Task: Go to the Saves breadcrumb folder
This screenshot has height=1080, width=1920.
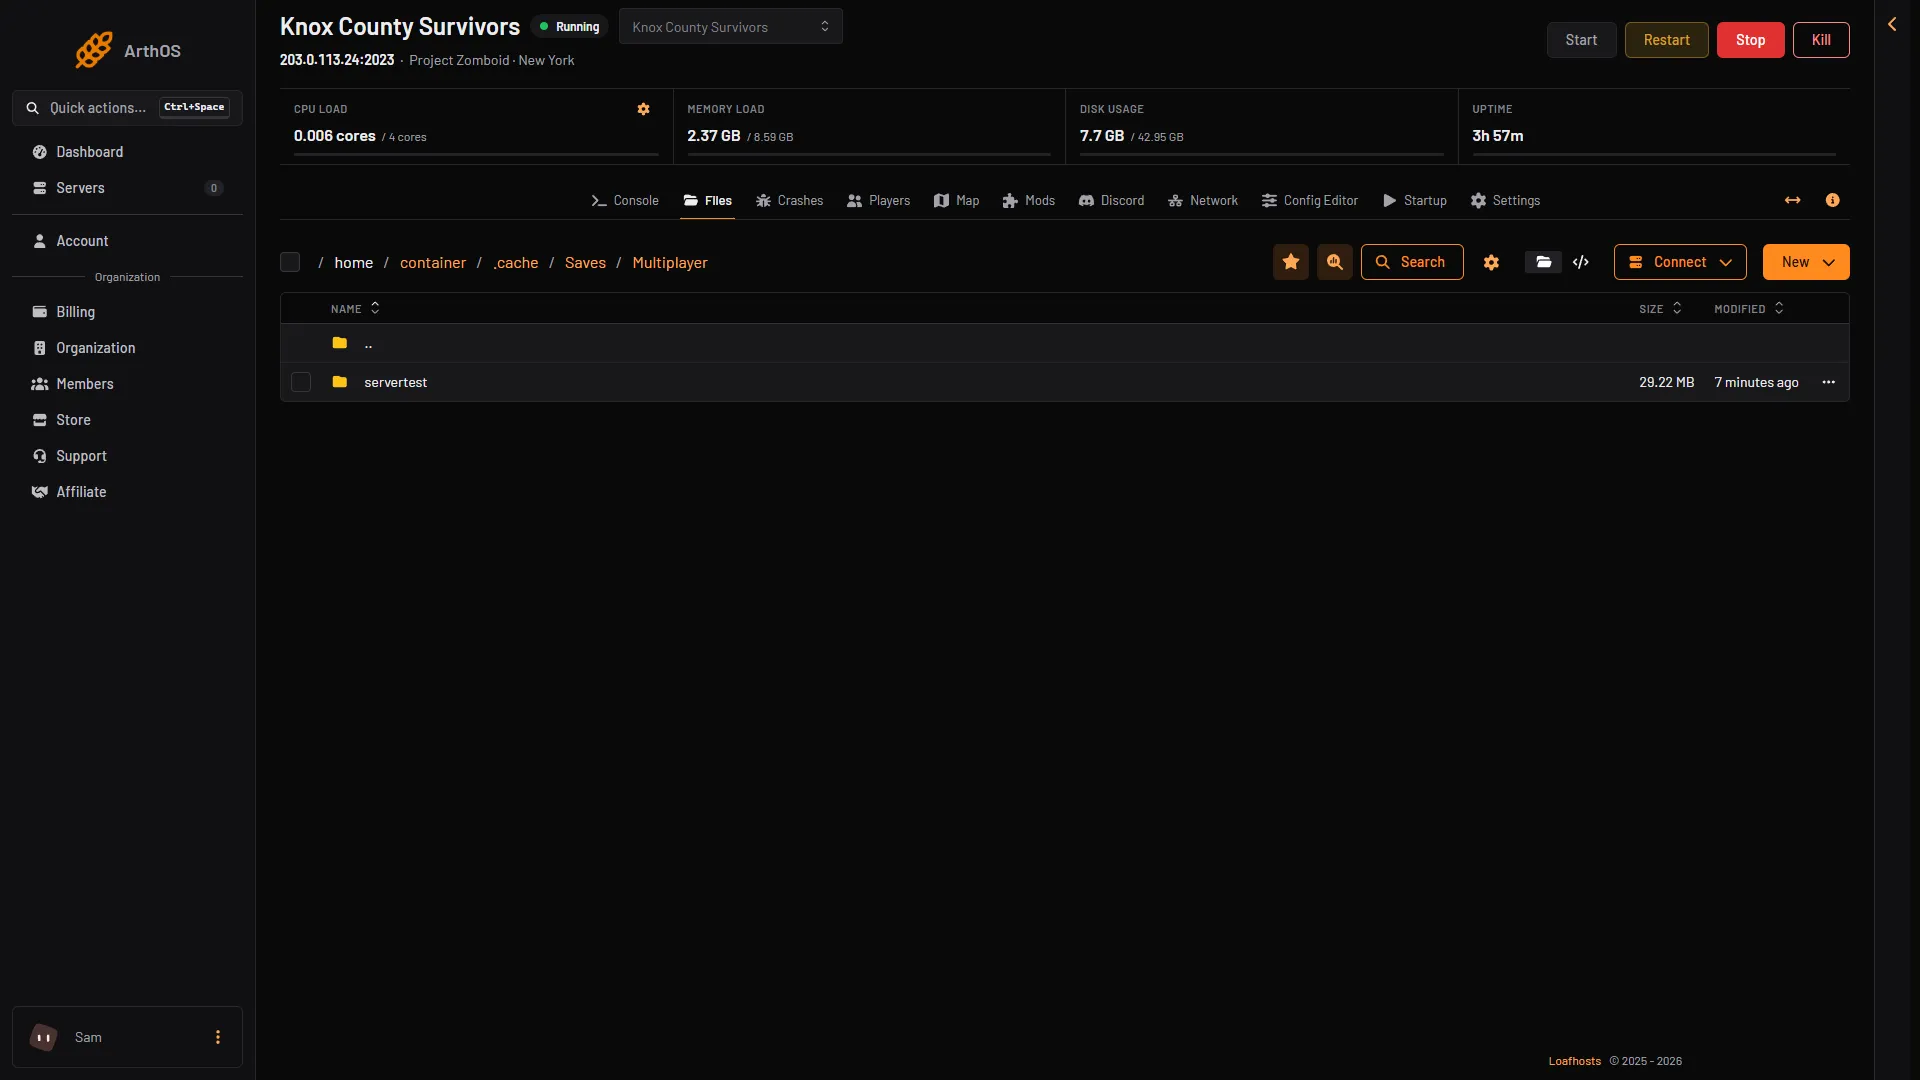Action: point(585,263)
